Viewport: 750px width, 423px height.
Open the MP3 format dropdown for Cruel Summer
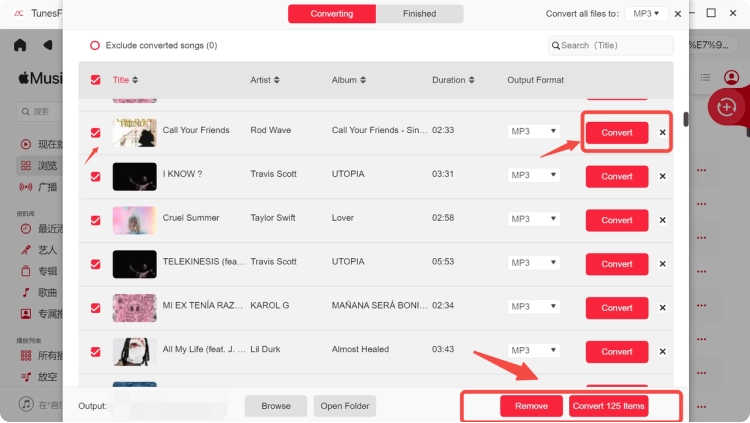(x=533, y=219)
